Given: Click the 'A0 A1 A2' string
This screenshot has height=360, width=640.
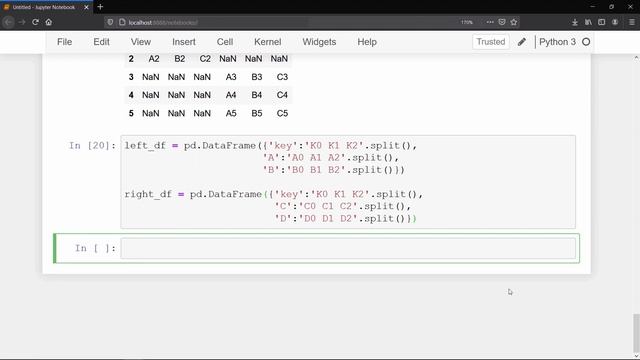Looking at the screenshot, I should [x=316, y=158].
